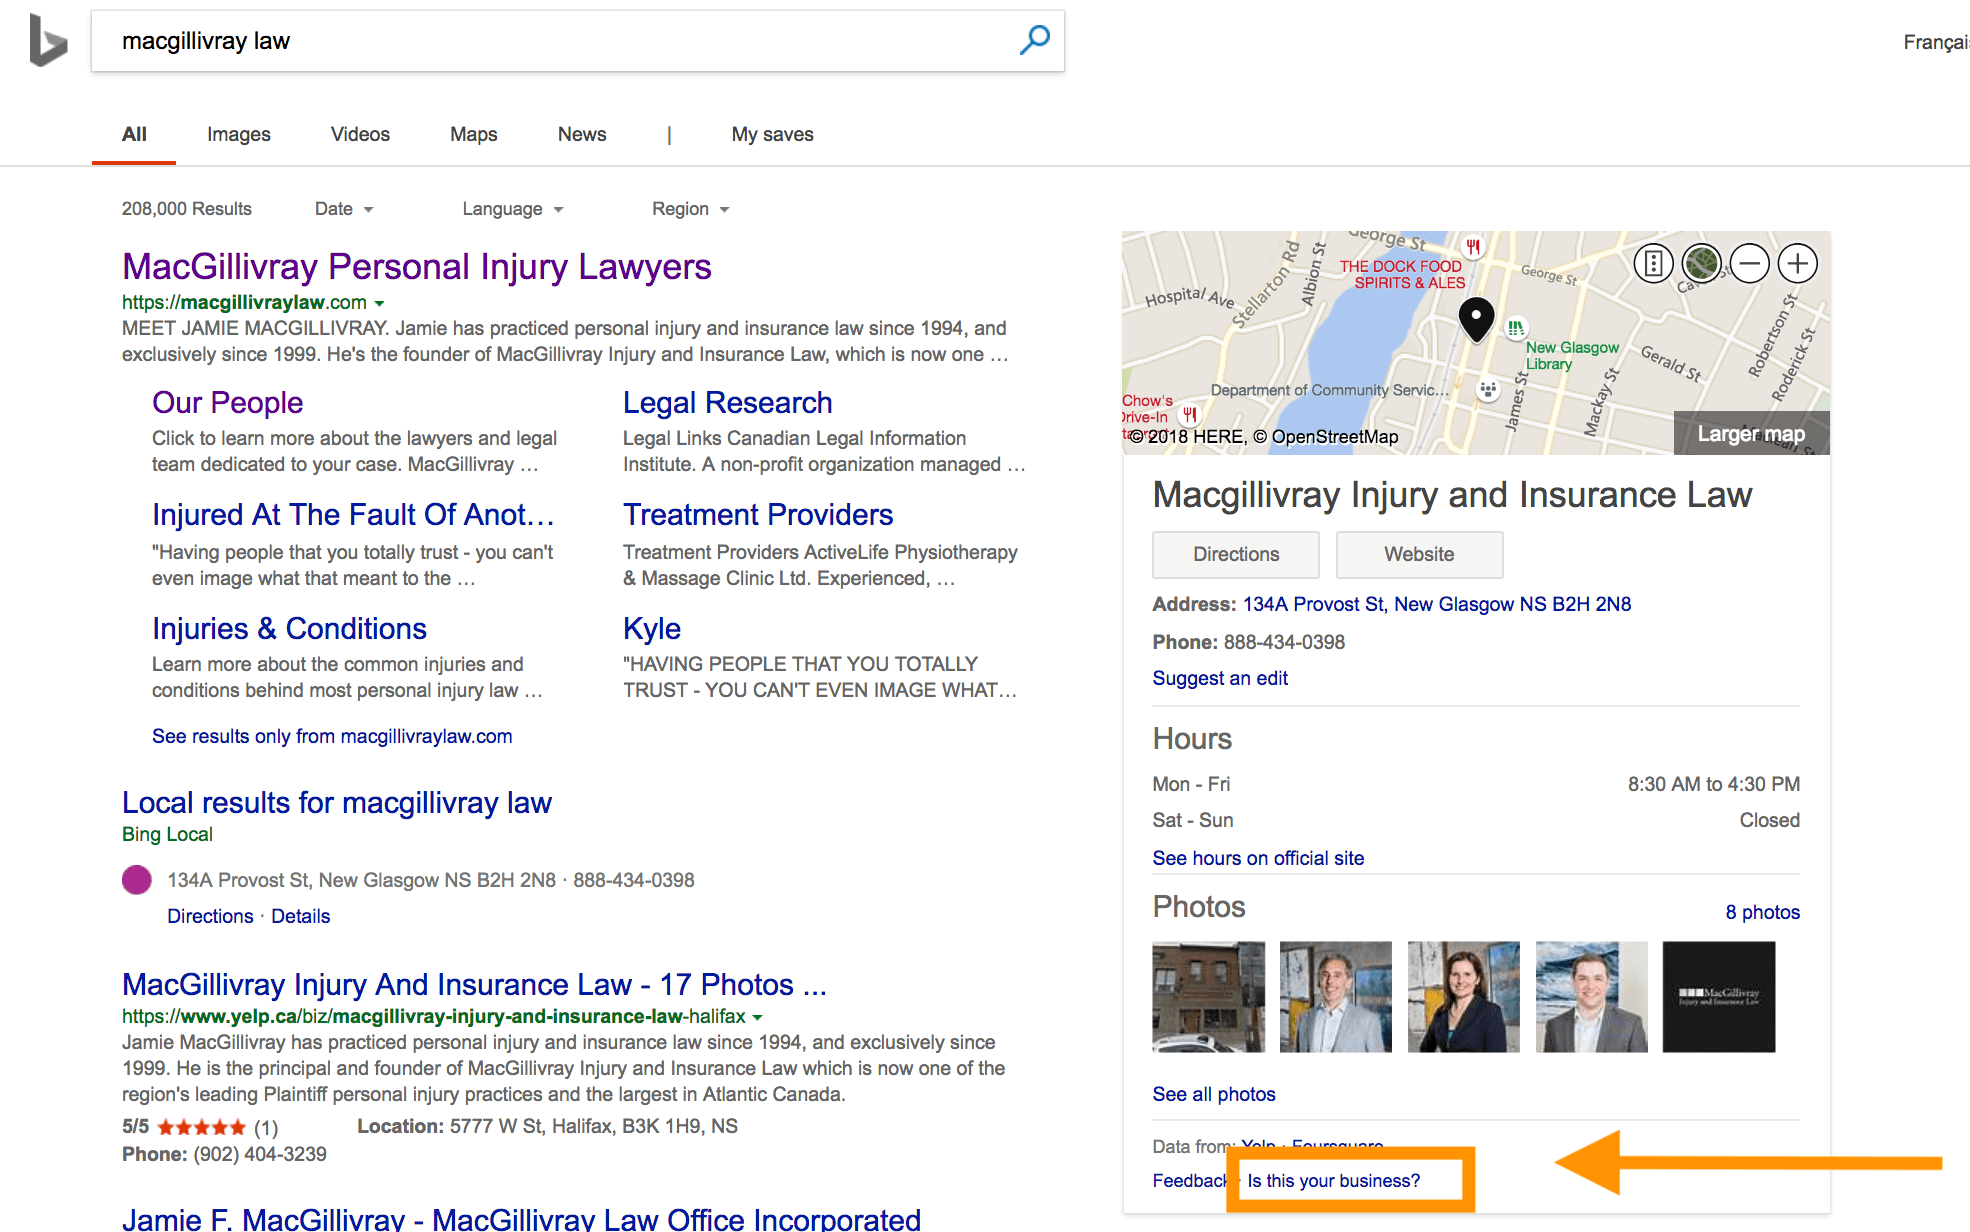Open the Our People sitelink

click(227, 402)
